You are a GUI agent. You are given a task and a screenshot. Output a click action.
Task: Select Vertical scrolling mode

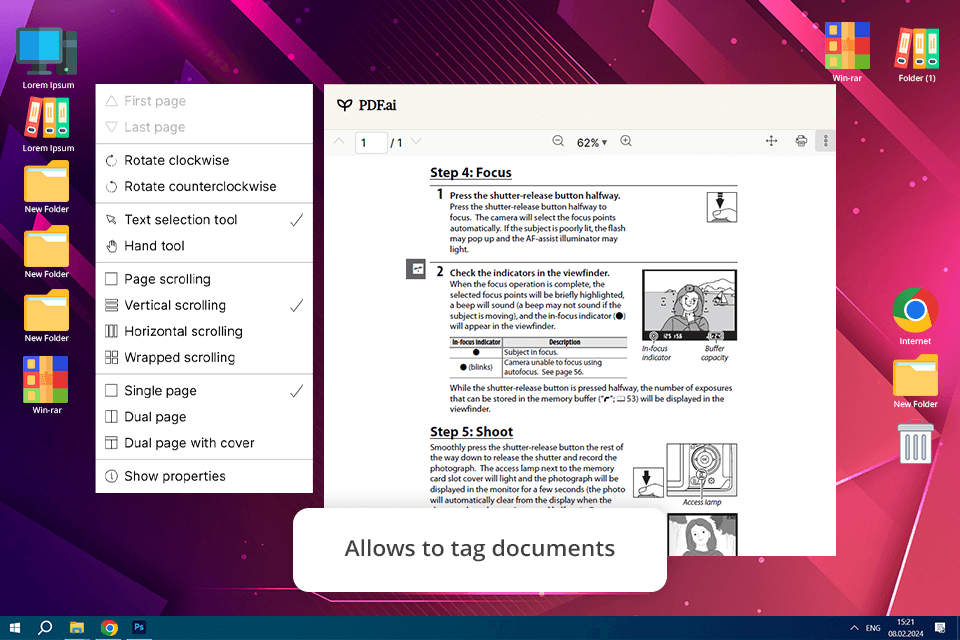click(x=204, y=306)
